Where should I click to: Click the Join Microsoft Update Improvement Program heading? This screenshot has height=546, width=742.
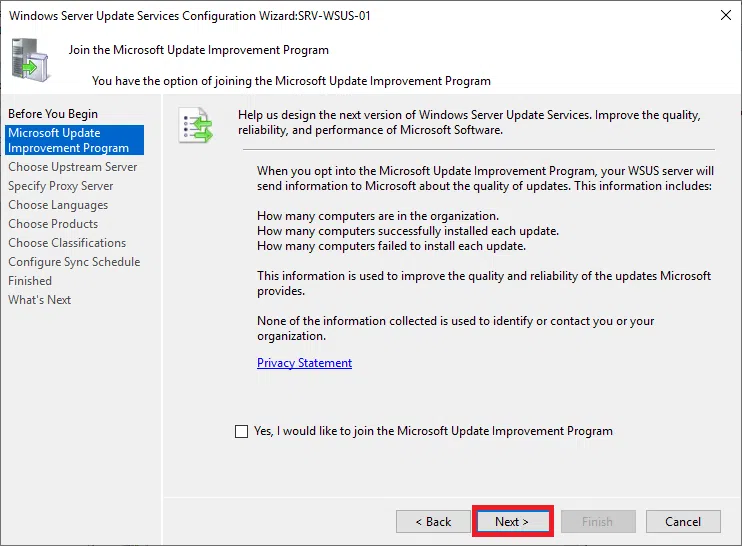tap(198, 50)
